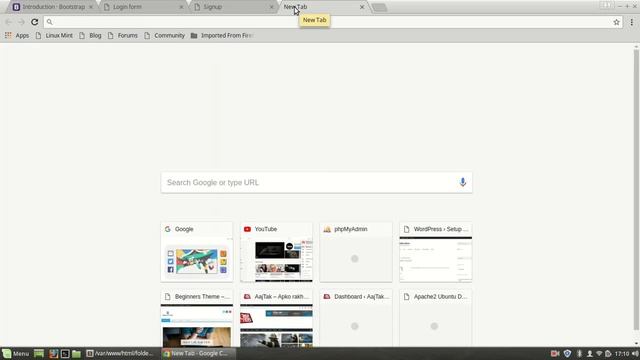
Task: Open the volume tray icon
Action: tap(635, 353)
